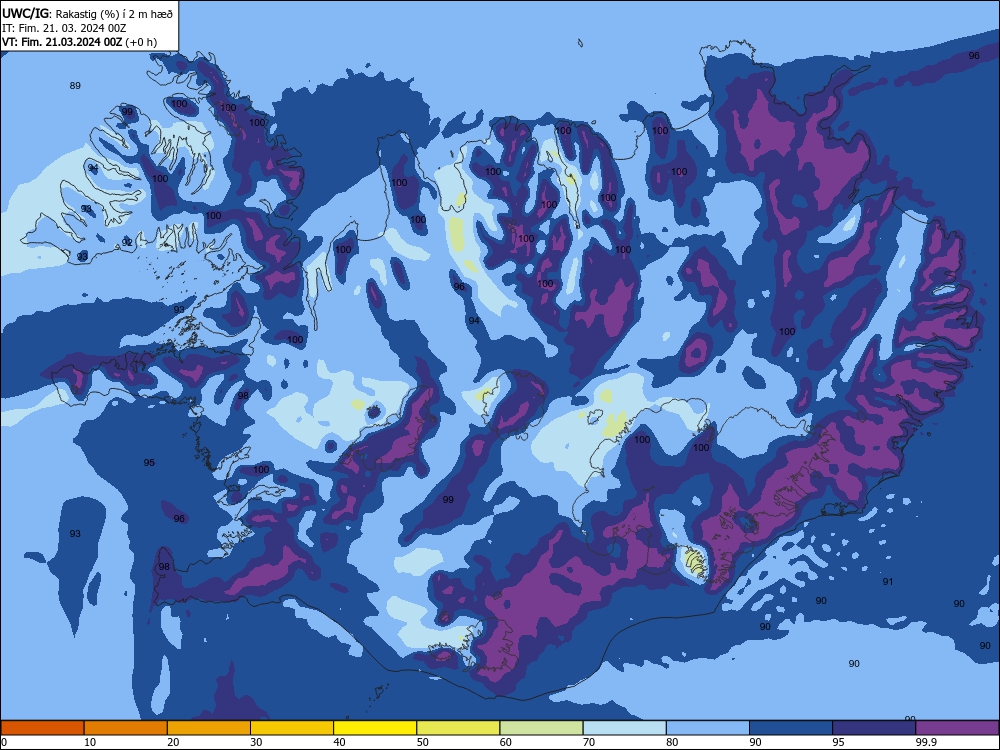The image size is (1000, 750).
Task: Click the 'VT: Fim. 21.03.2024 00Z (+0 h)' line
Action: click(80, 42)
